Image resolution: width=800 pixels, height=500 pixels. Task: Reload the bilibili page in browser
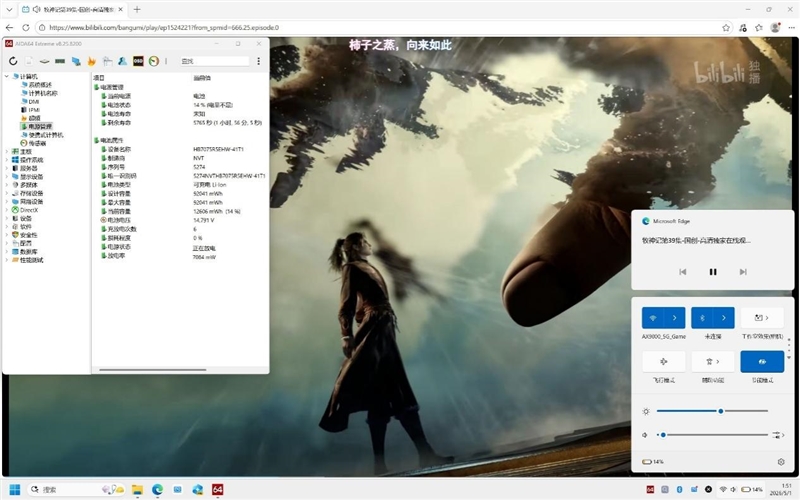(x=26, y=28)
